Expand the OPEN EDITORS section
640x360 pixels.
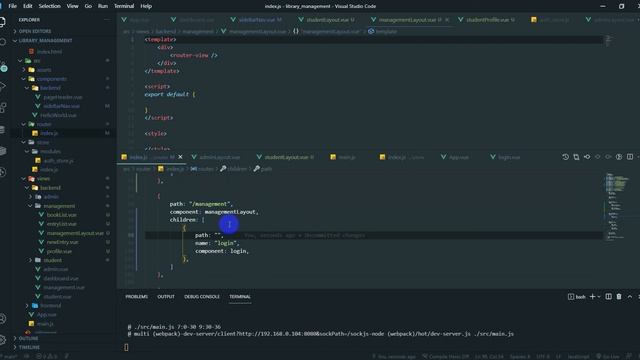tap(35, 31)
